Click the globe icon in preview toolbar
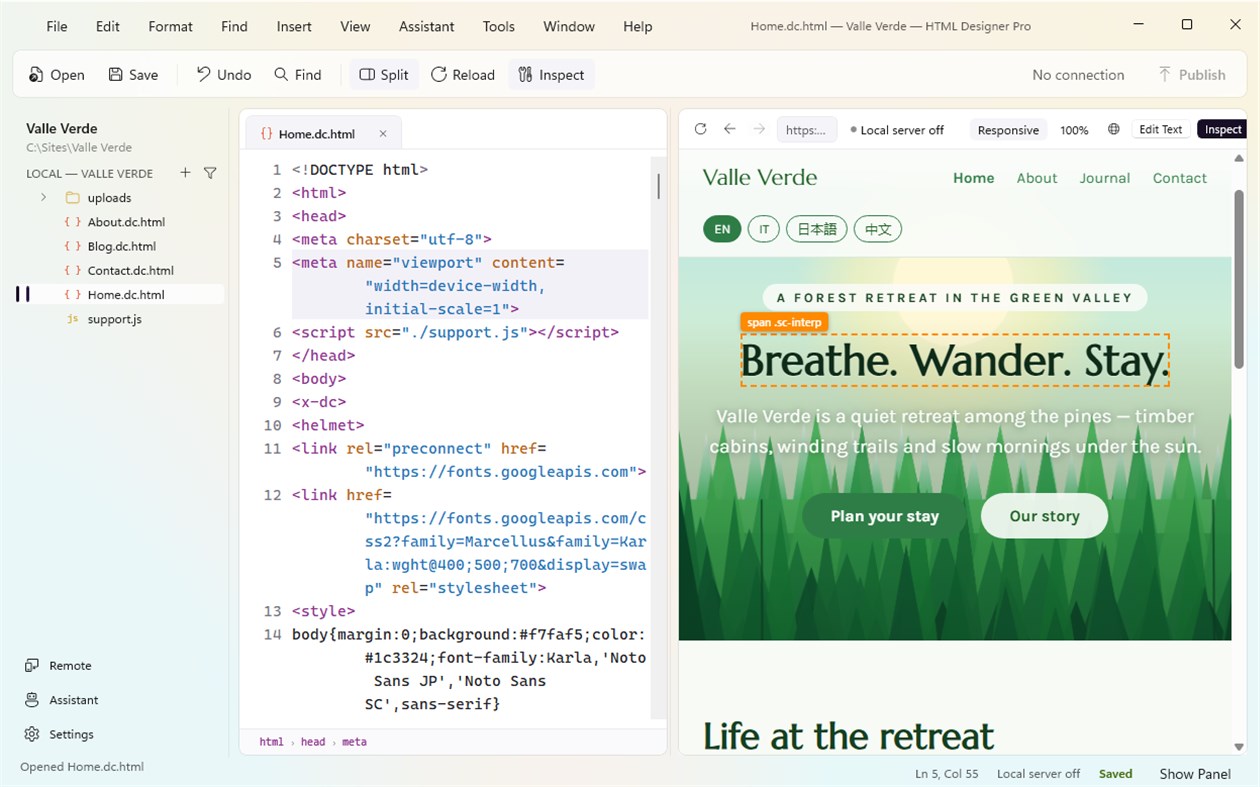The height and width of the screenshot is (787, 1260). 1114,130
